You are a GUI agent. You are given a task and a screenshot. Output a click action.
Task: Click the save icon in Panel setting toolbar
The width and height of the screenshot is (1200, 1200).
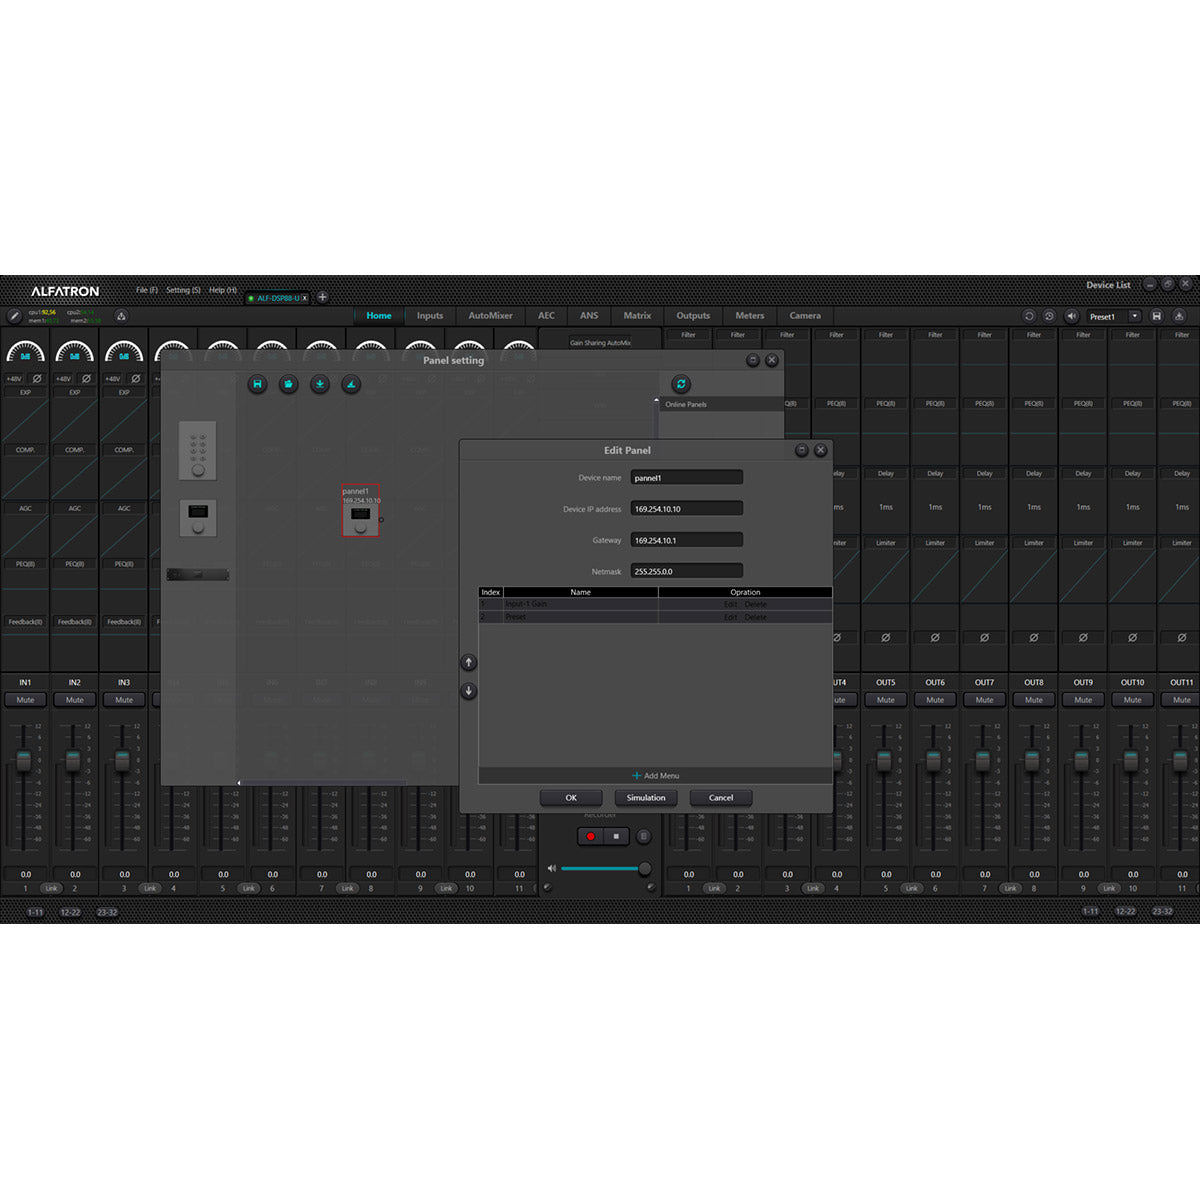click(256, 384)
